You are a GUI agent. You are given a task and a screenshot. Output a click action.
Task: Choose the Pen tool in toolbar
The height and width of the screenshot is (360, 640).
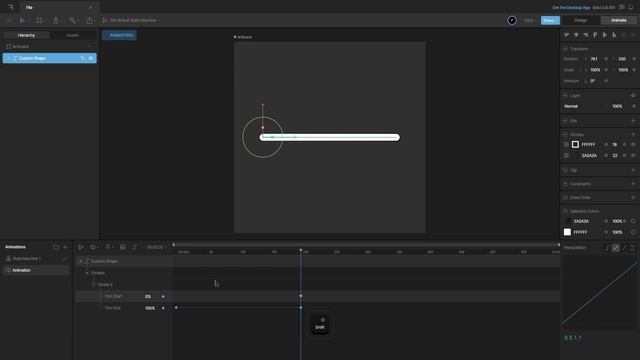pos(56,20)
